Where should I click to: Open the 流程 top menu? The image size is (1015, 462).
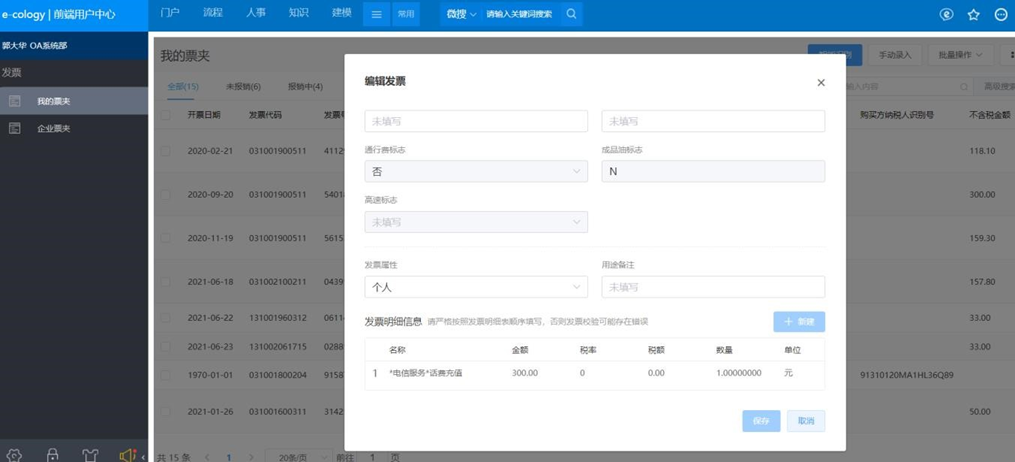coord(212,12)
